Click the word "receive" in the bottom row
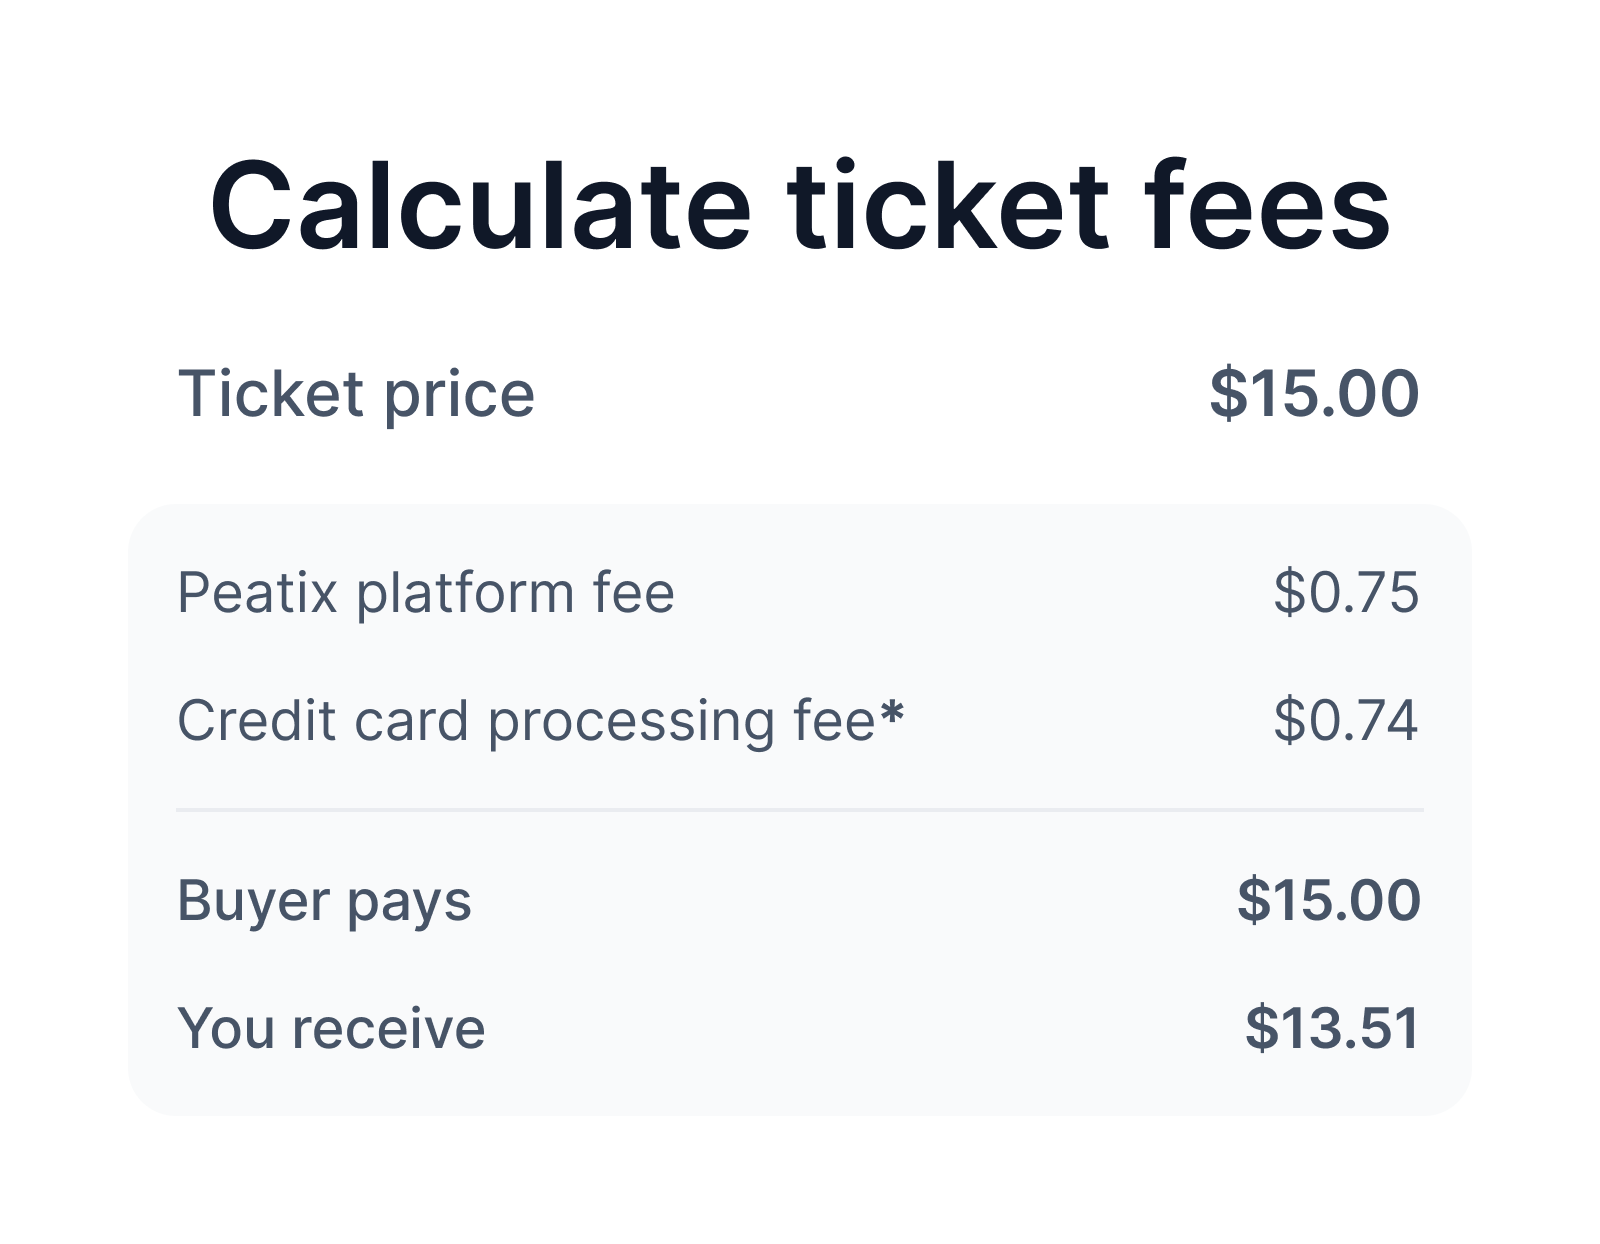 [388, 1028]
